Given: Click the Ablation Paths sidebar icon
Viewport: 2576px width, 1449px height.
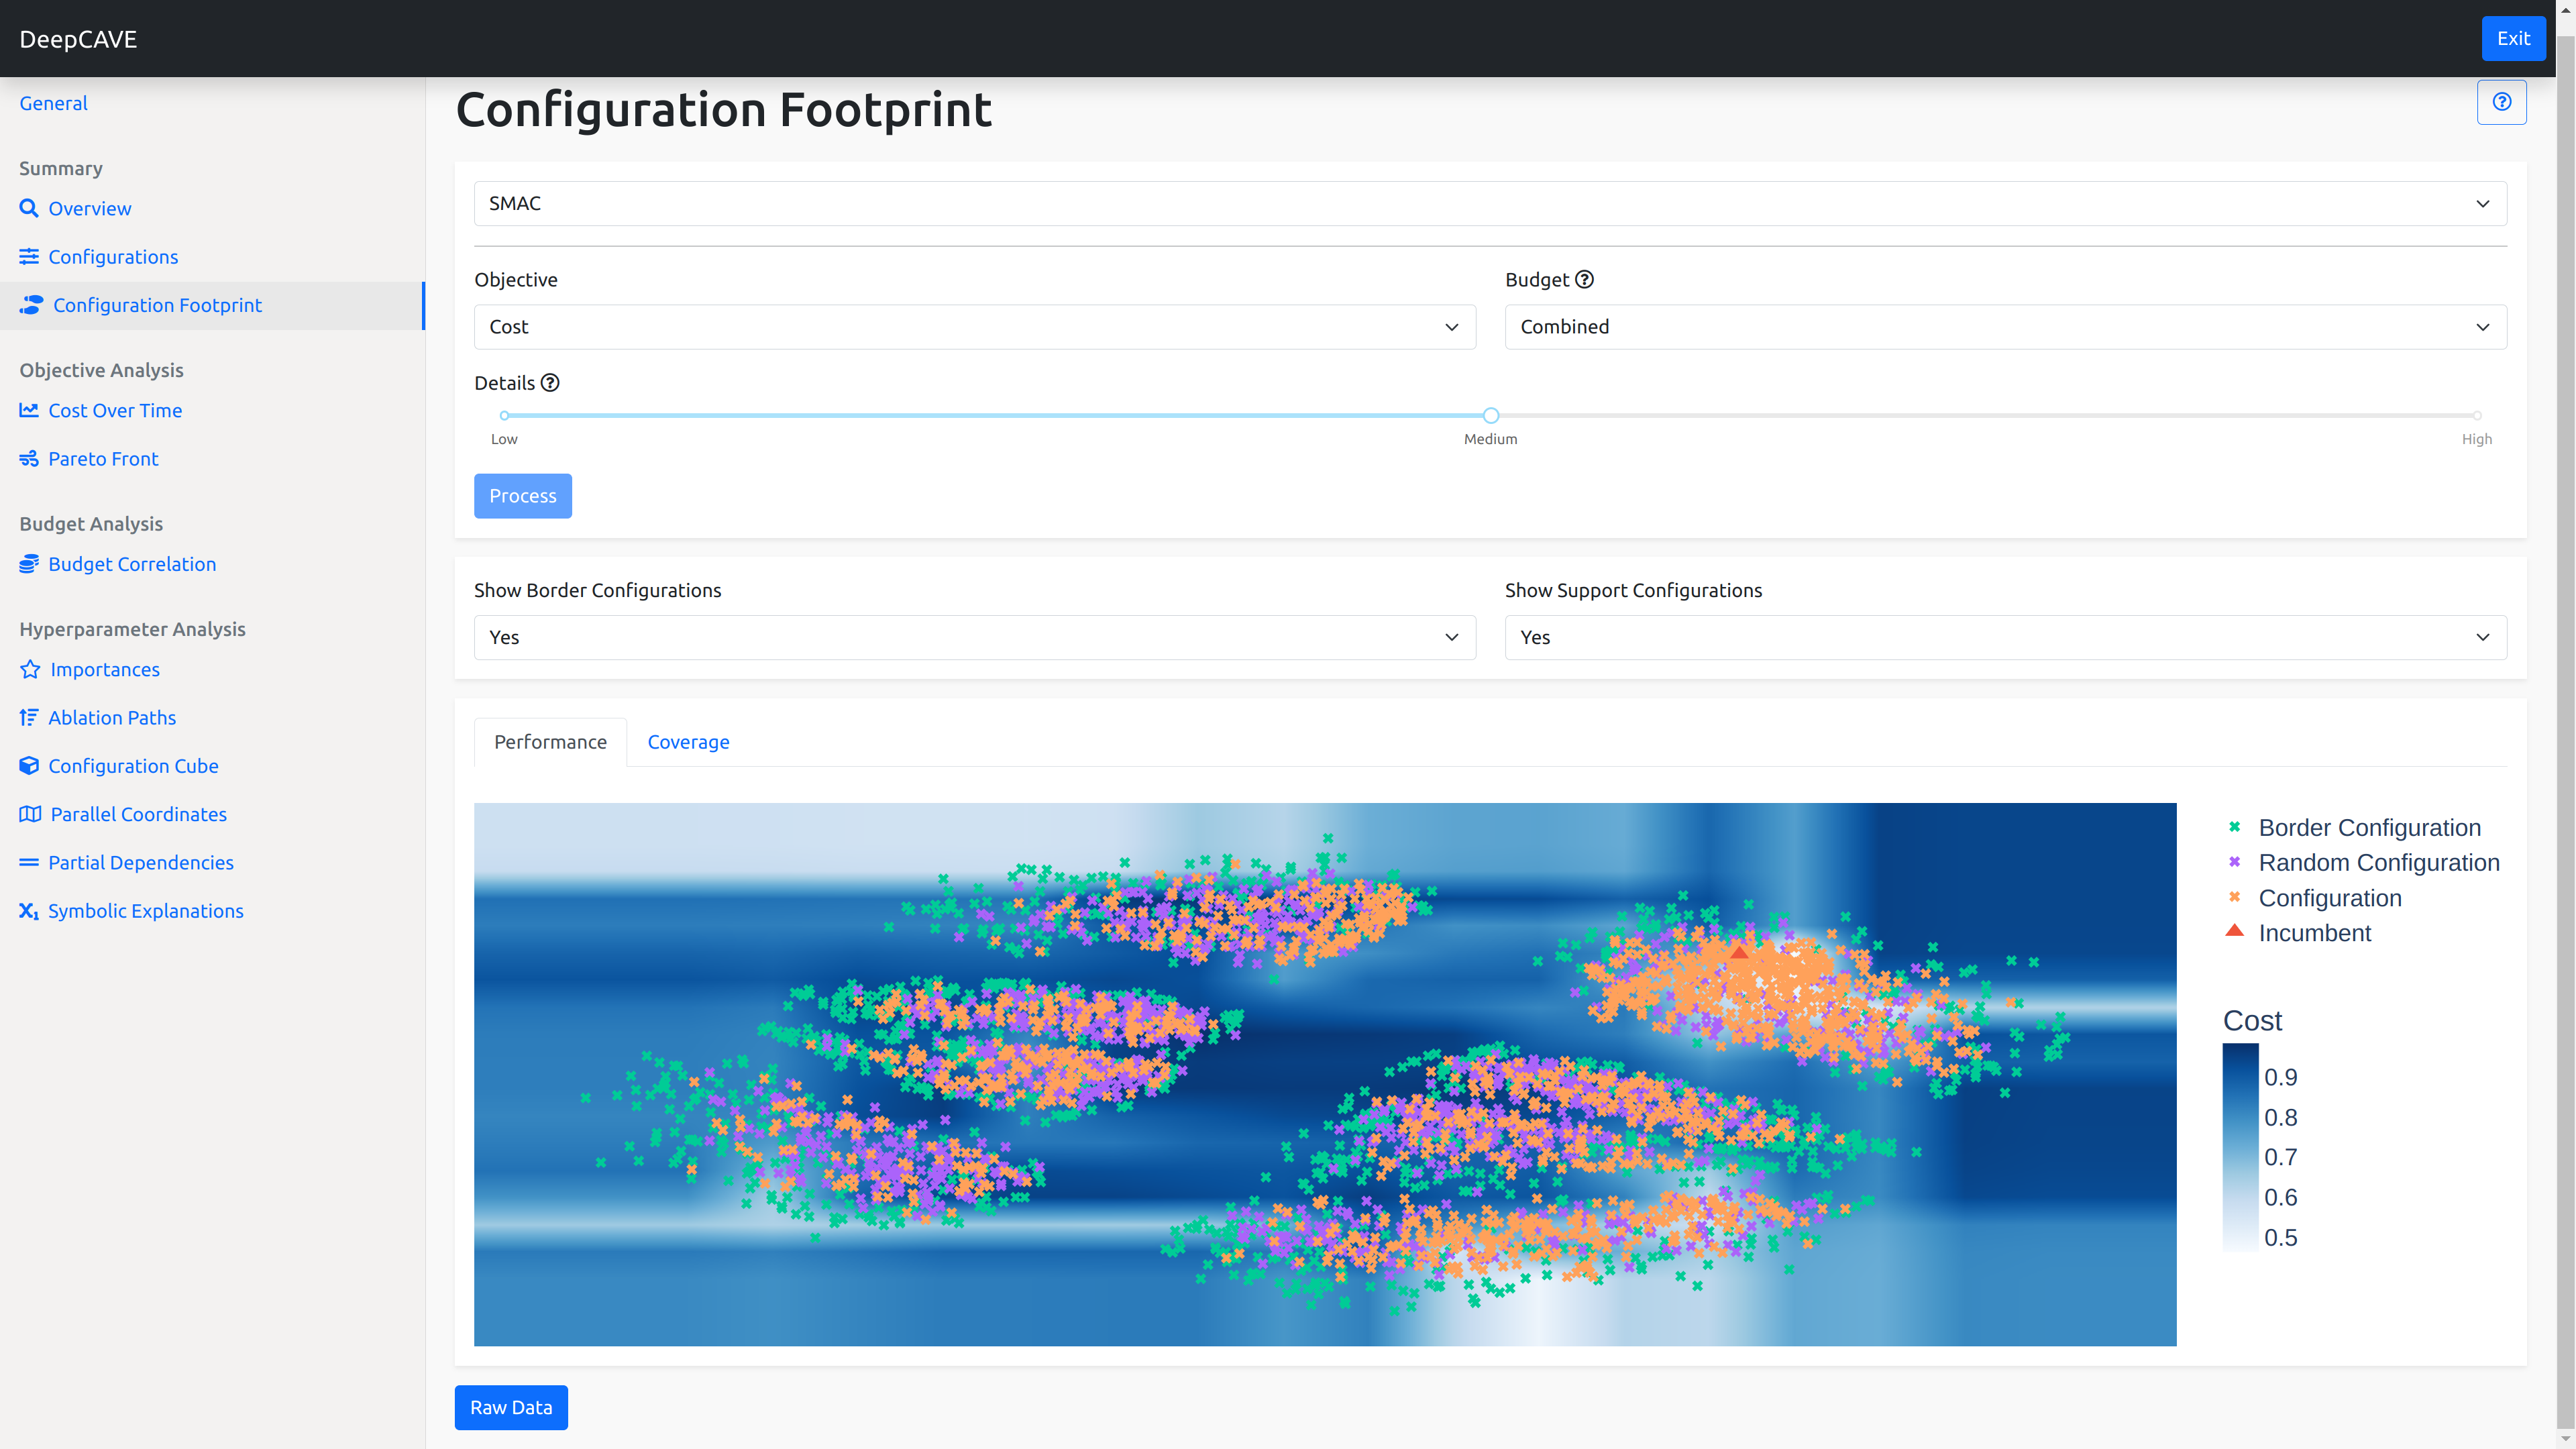Looking at the screenshot, I should [28, 716].
